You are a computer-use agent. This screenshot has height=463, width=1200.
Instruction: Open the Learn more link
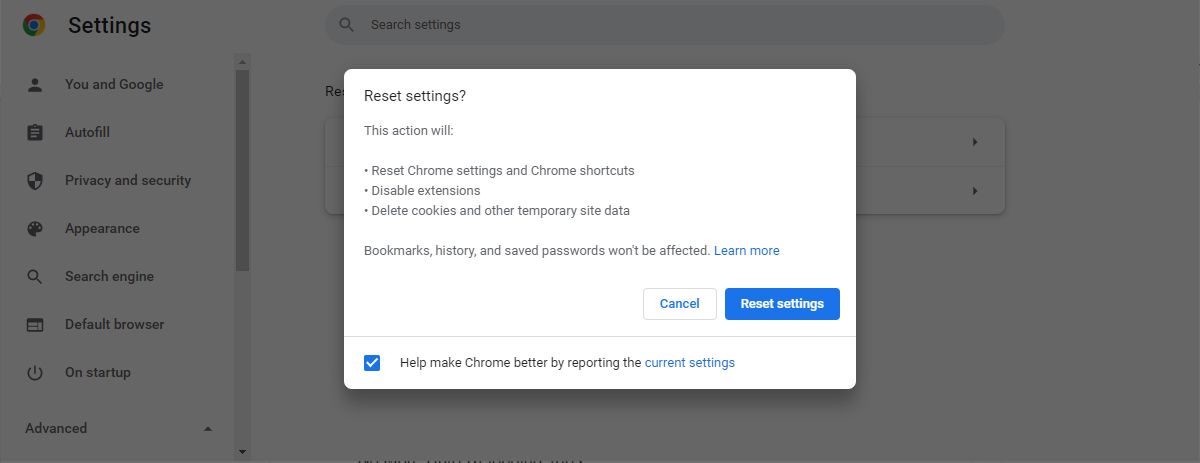tap(747, 251)
